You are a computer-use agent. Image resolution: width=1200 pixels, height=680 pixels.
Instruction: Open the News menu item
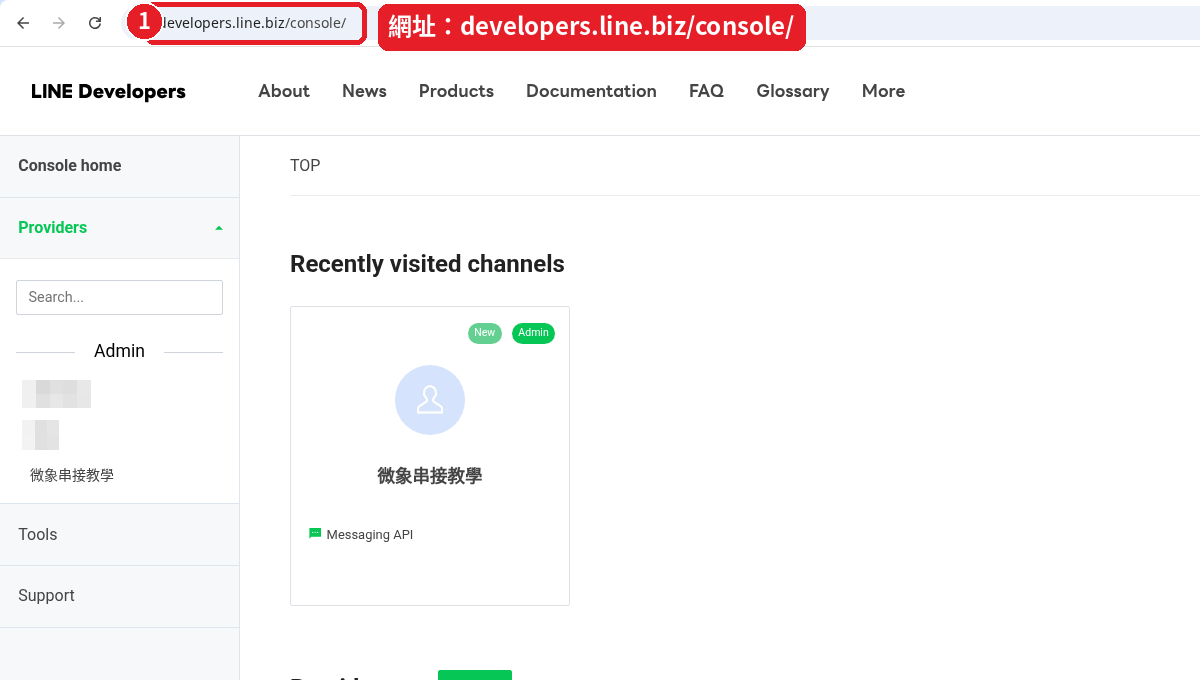[364, 91]
